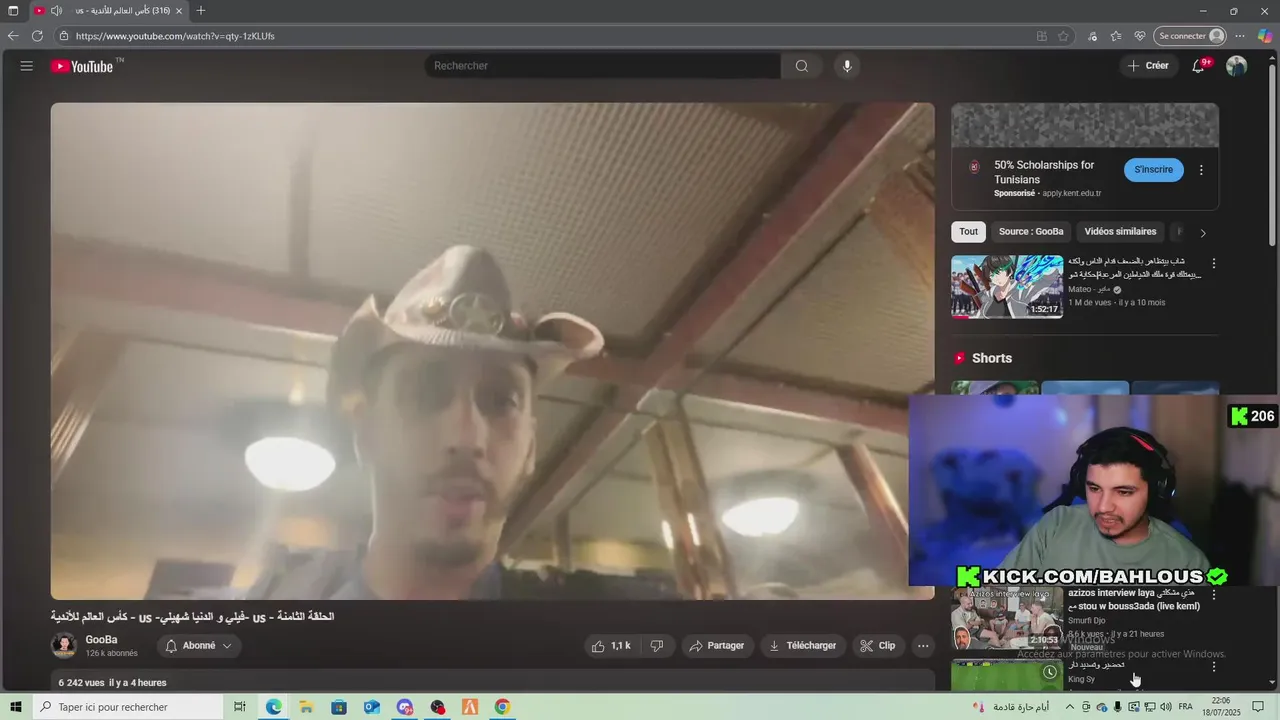The height and width of the screenshot is (720, 1280).
Task: Reload the page in browser
Action: 37,36
